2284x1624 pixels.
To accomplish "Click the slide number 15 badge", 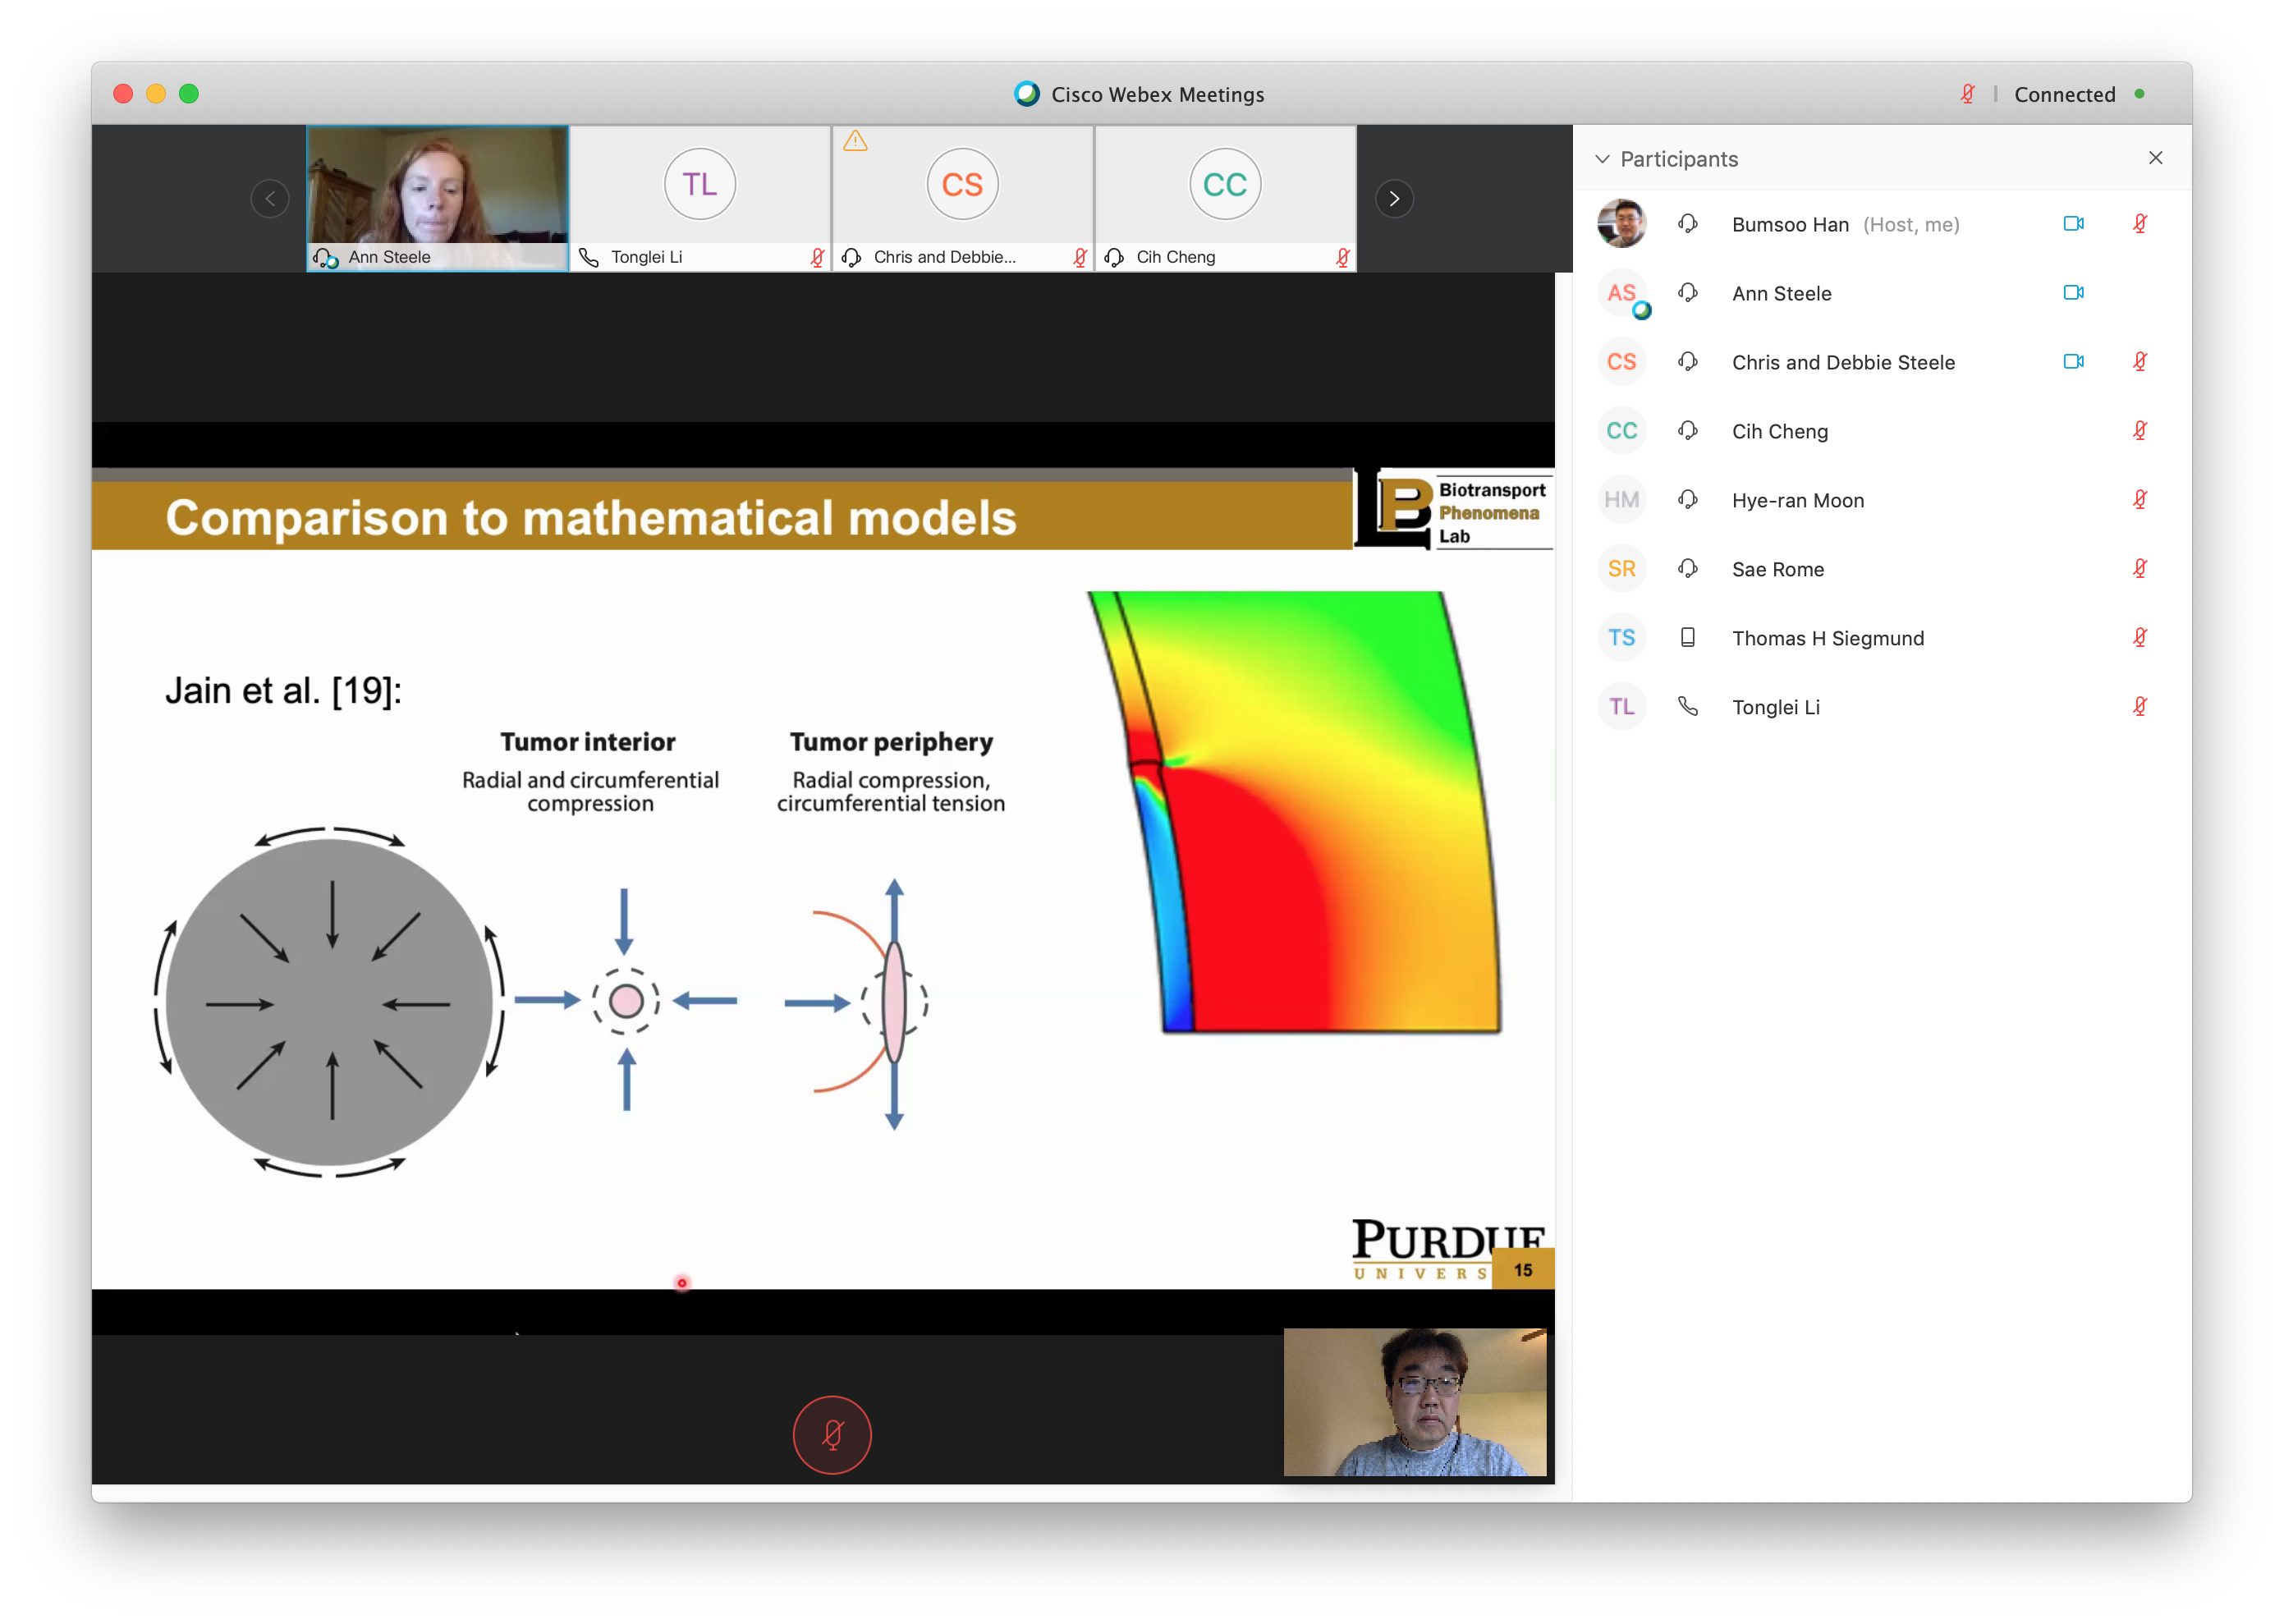I will pos(1522,1269).
